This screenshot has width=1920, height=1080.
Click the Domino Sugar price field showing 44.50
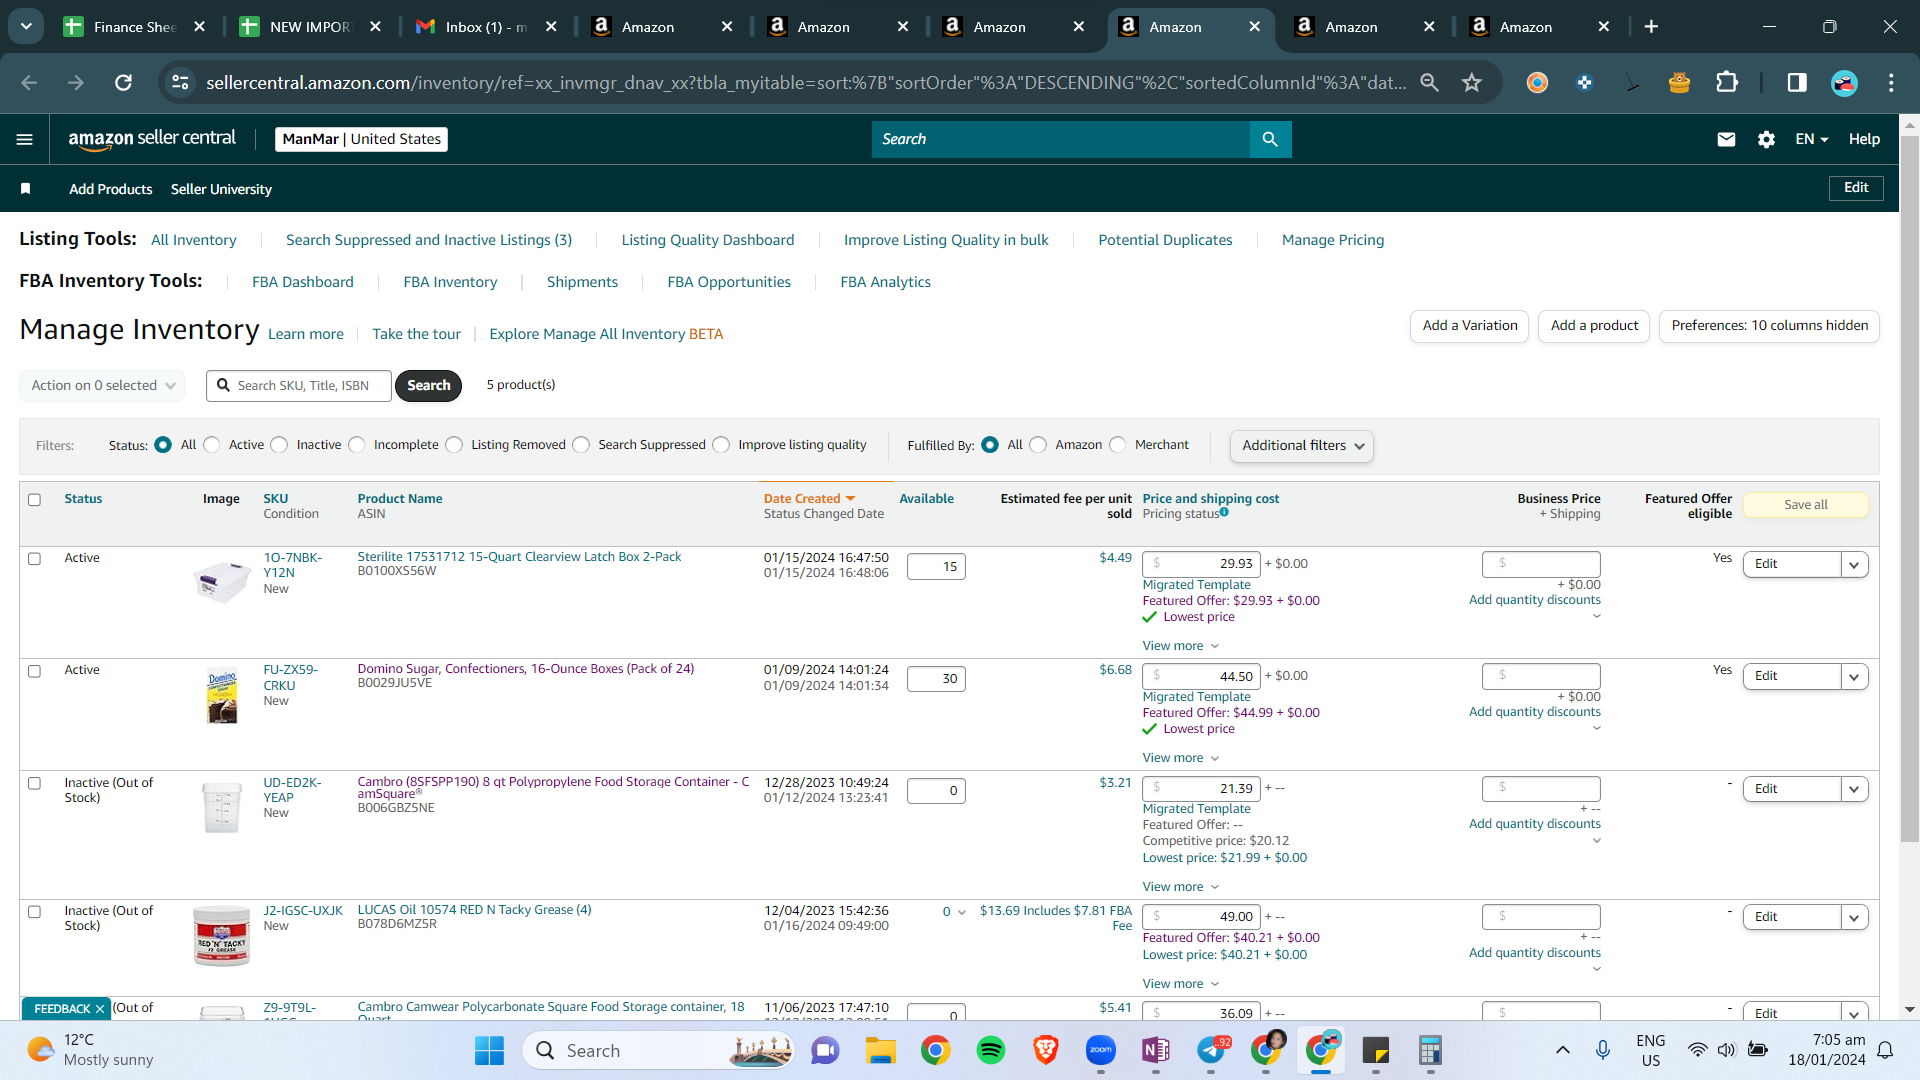[1202, 676]
